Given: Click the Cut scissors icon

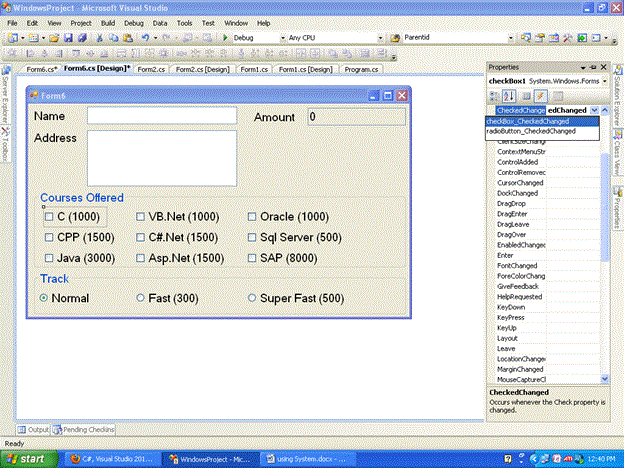Looking at the screenshot, I should click(x=99, y=38).
